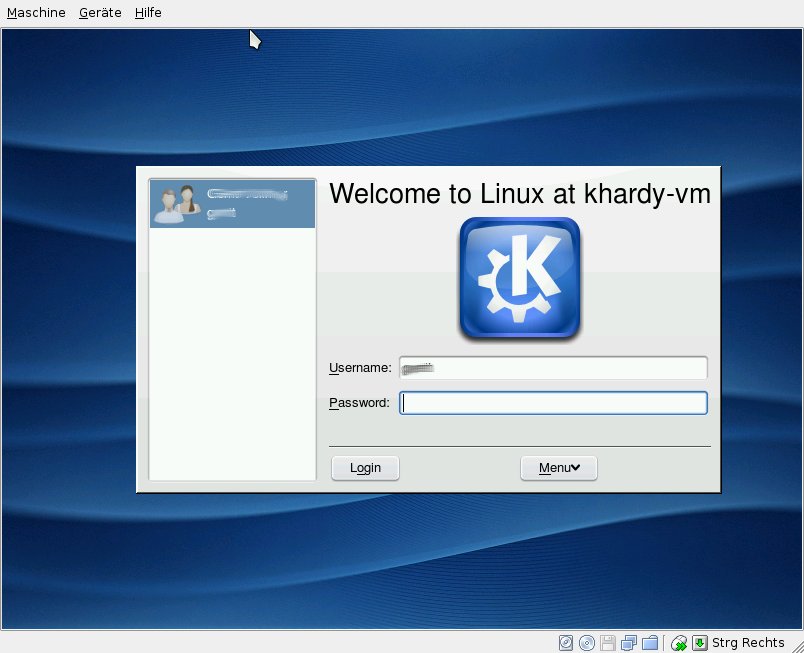Click the empty area of the user list
Image resolution: width=804 pixels, height=653 pixels.
coord(232,350)
